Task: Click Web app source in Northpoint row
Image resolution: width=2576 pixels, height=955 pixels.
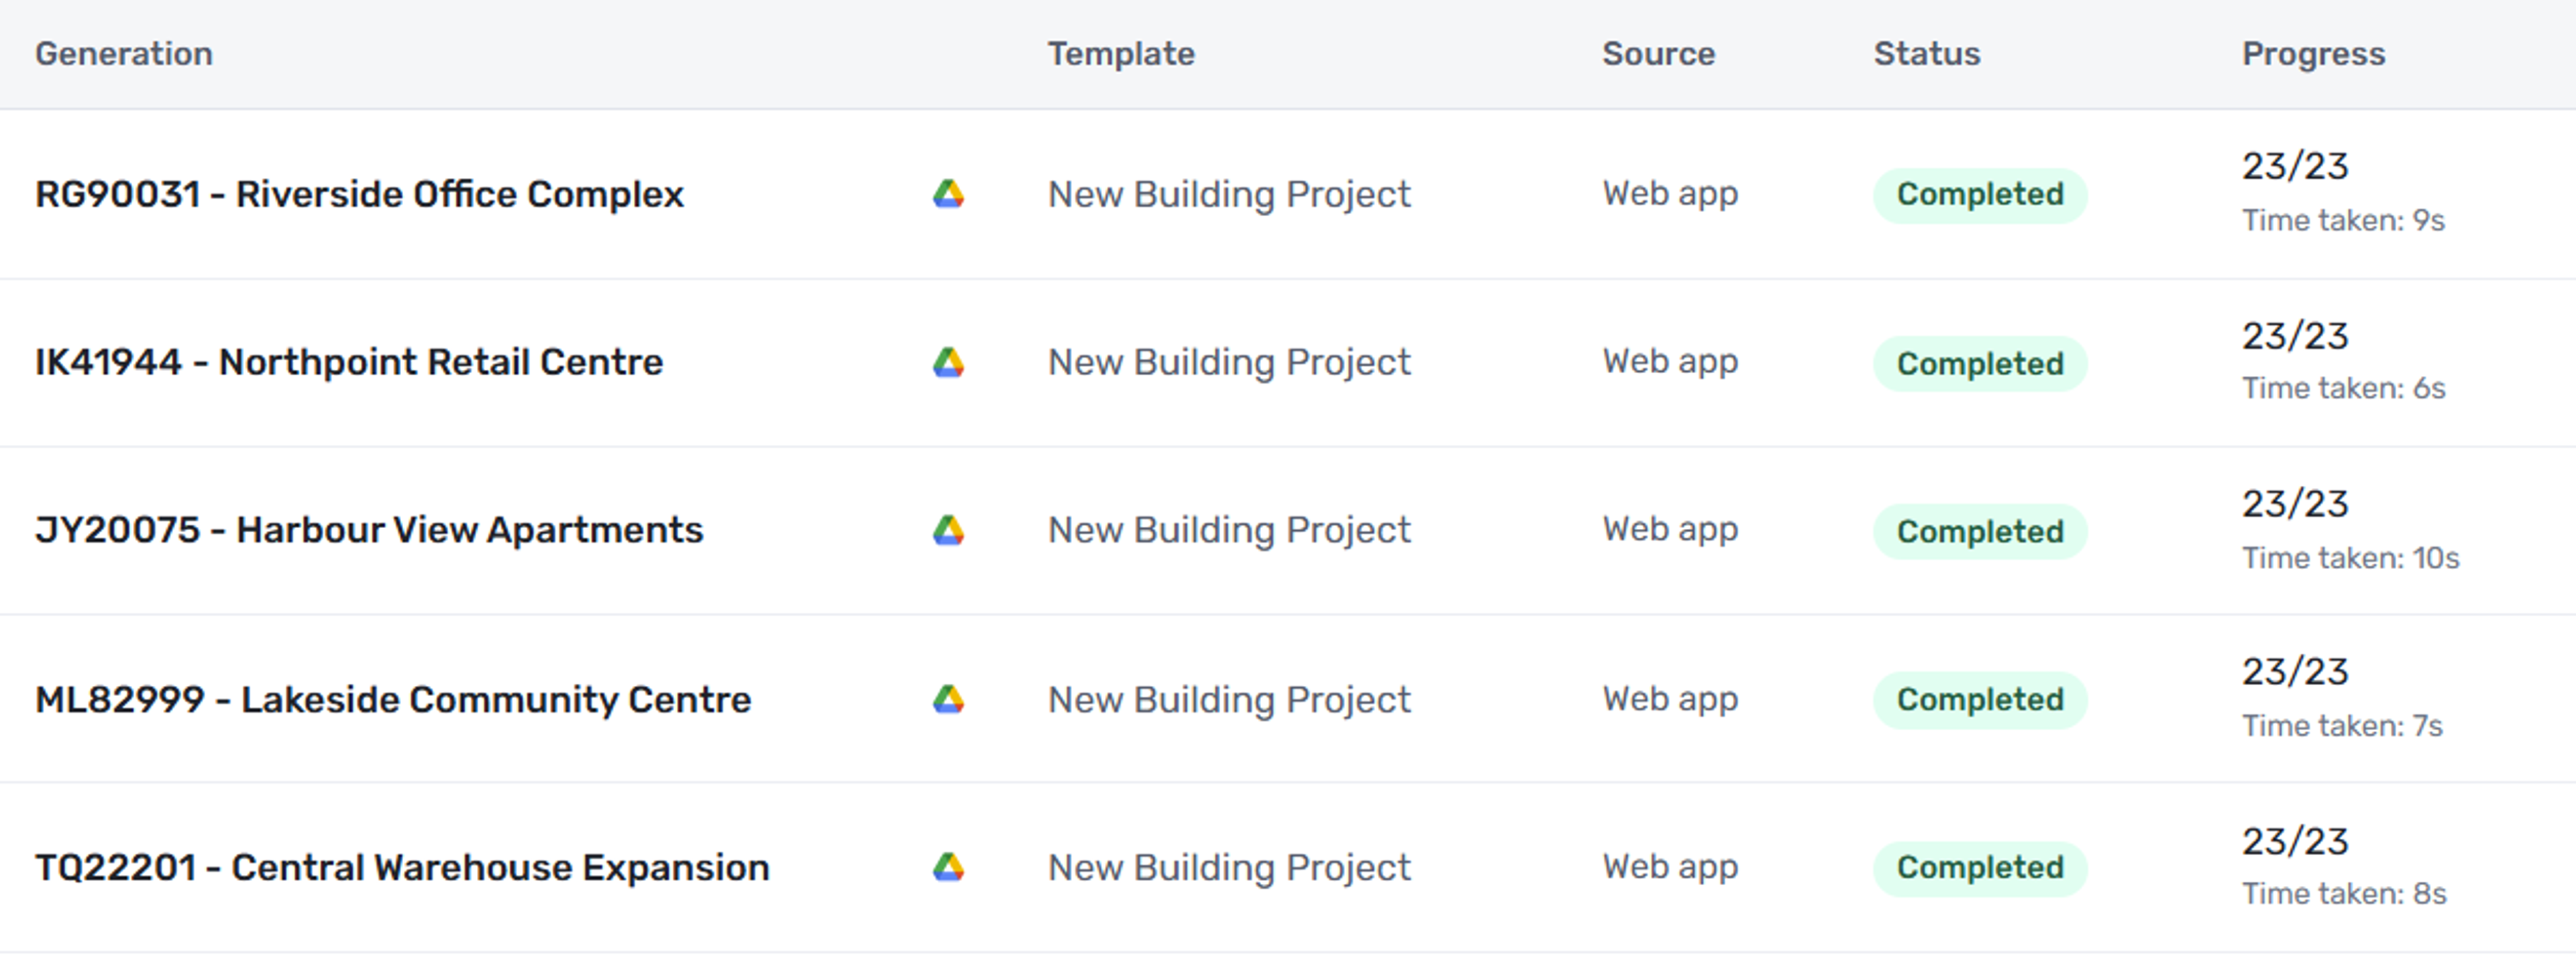Action: coord(1670,362)
